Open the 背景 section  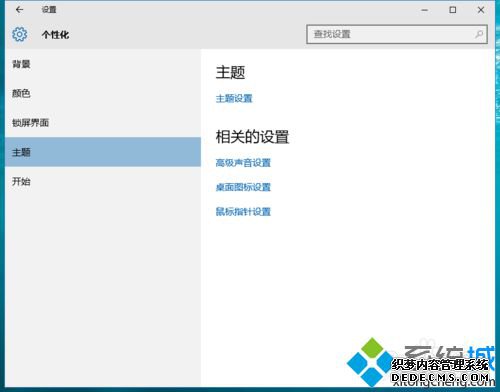tap(103, 64)
